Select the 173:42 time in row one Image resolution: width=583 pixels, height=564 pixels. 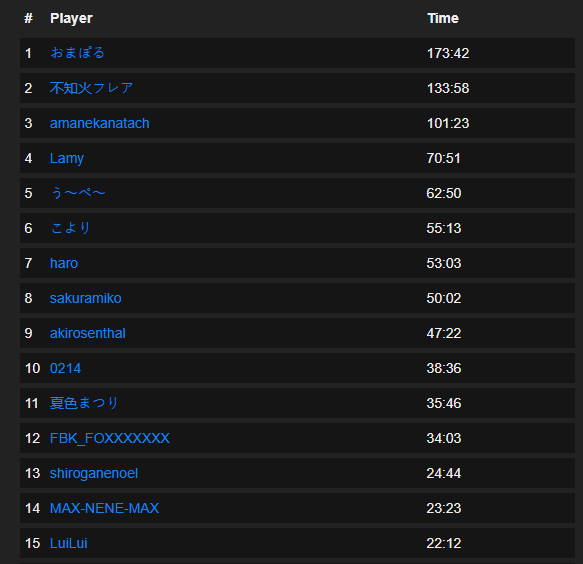448,53
